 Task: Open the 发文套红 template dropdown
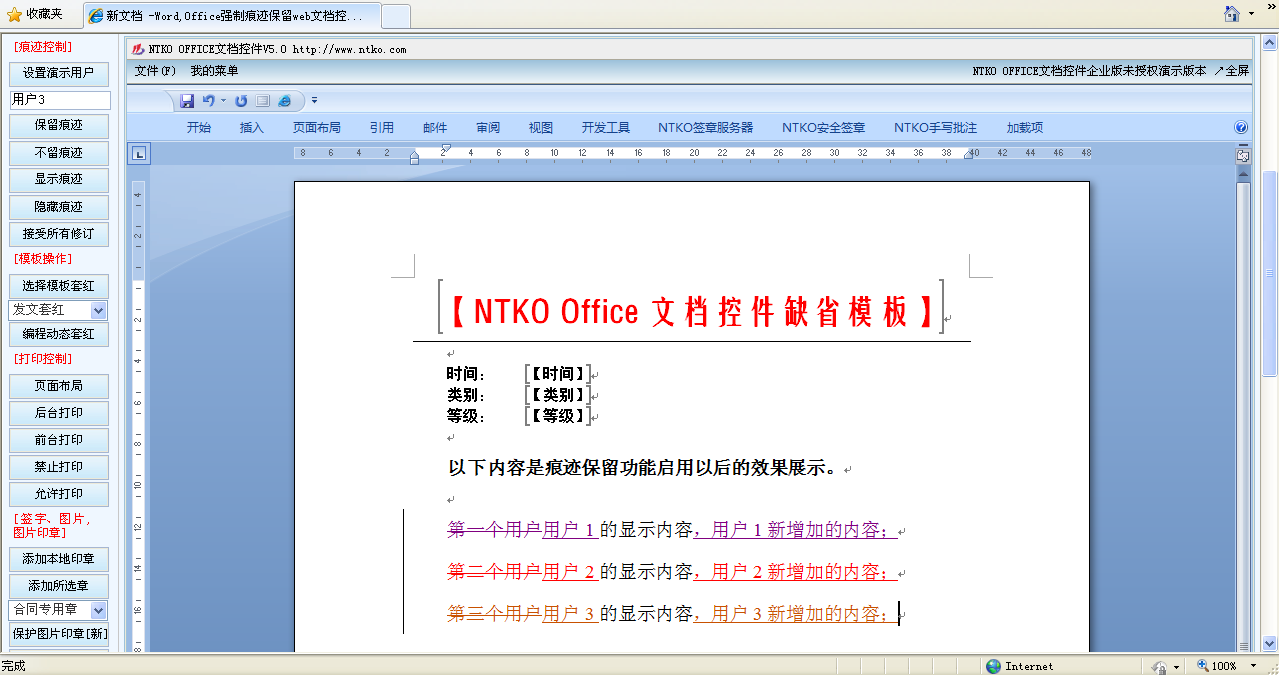point(98,311)
